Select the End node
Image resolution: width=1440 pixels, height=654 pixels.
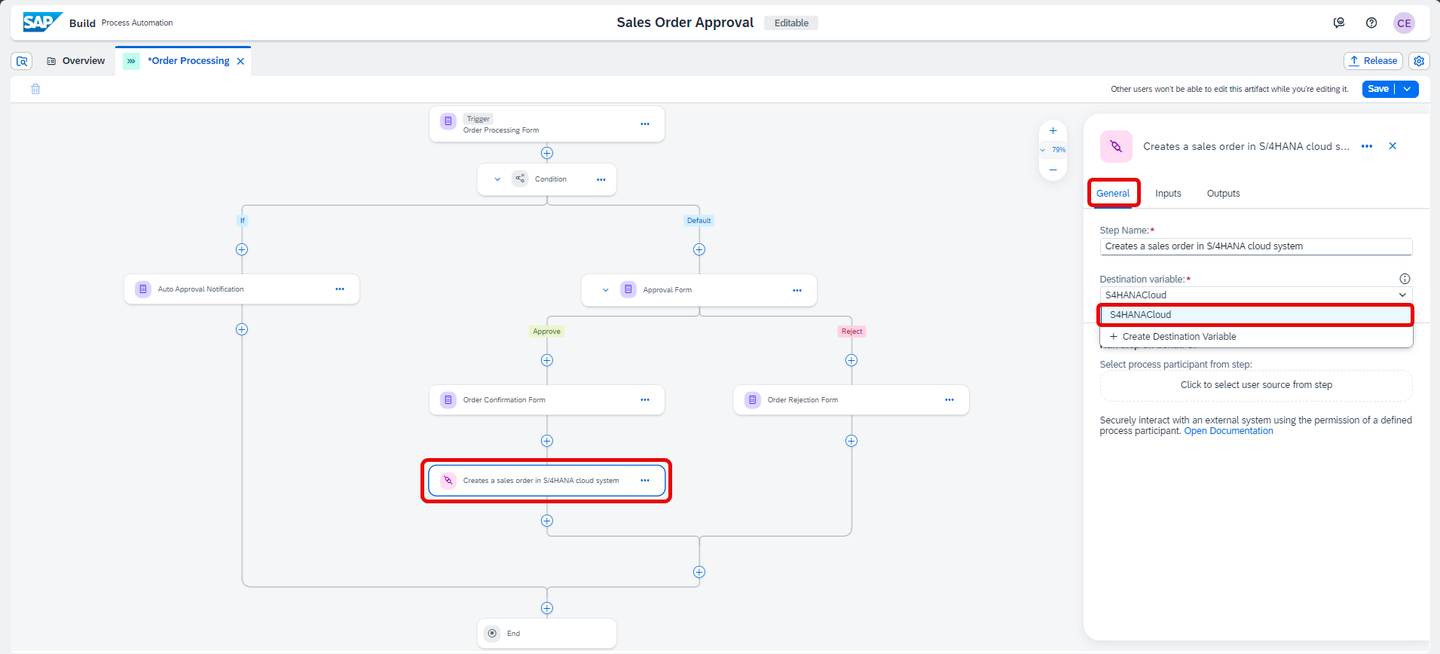tap(547, 633)
